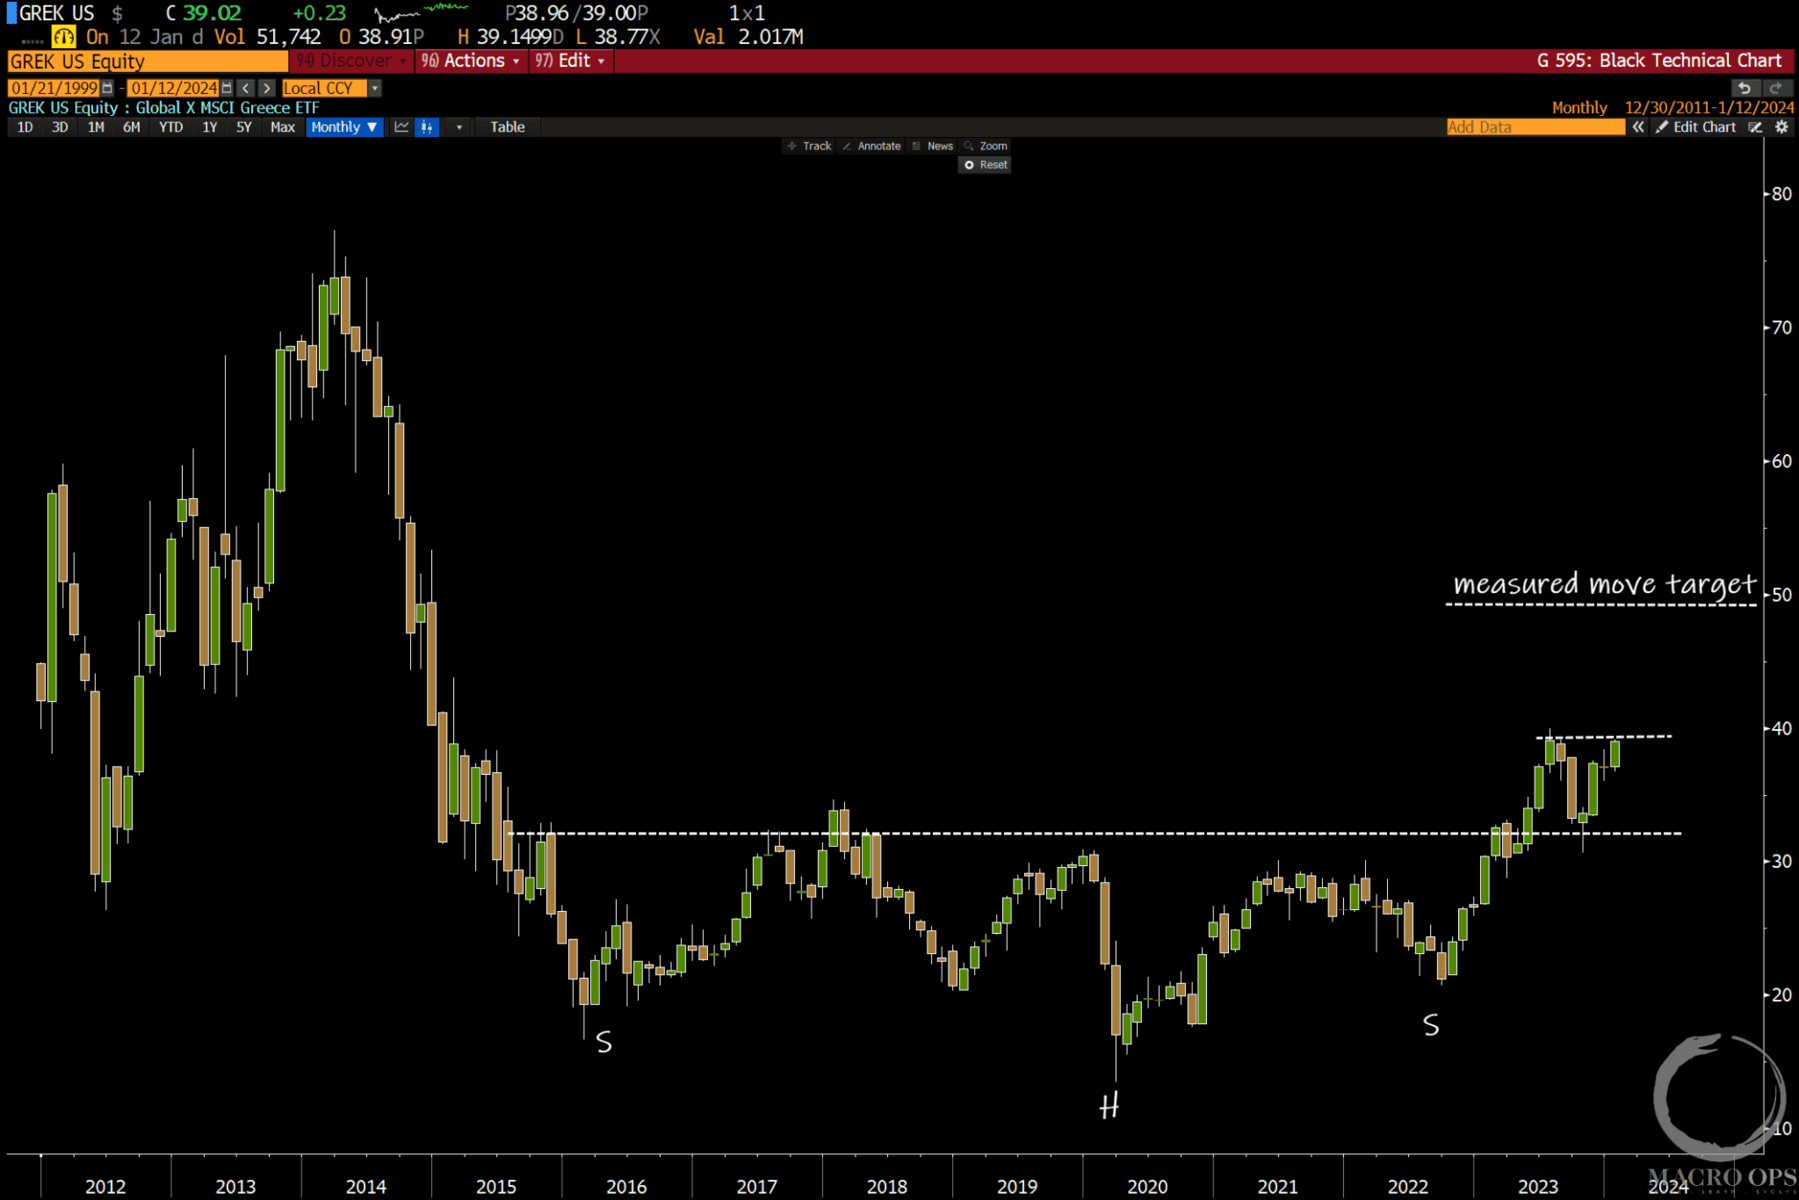Select the 5Y range tab
The height and width of the screenshot is (1200, 1799).
click(244, 127)
